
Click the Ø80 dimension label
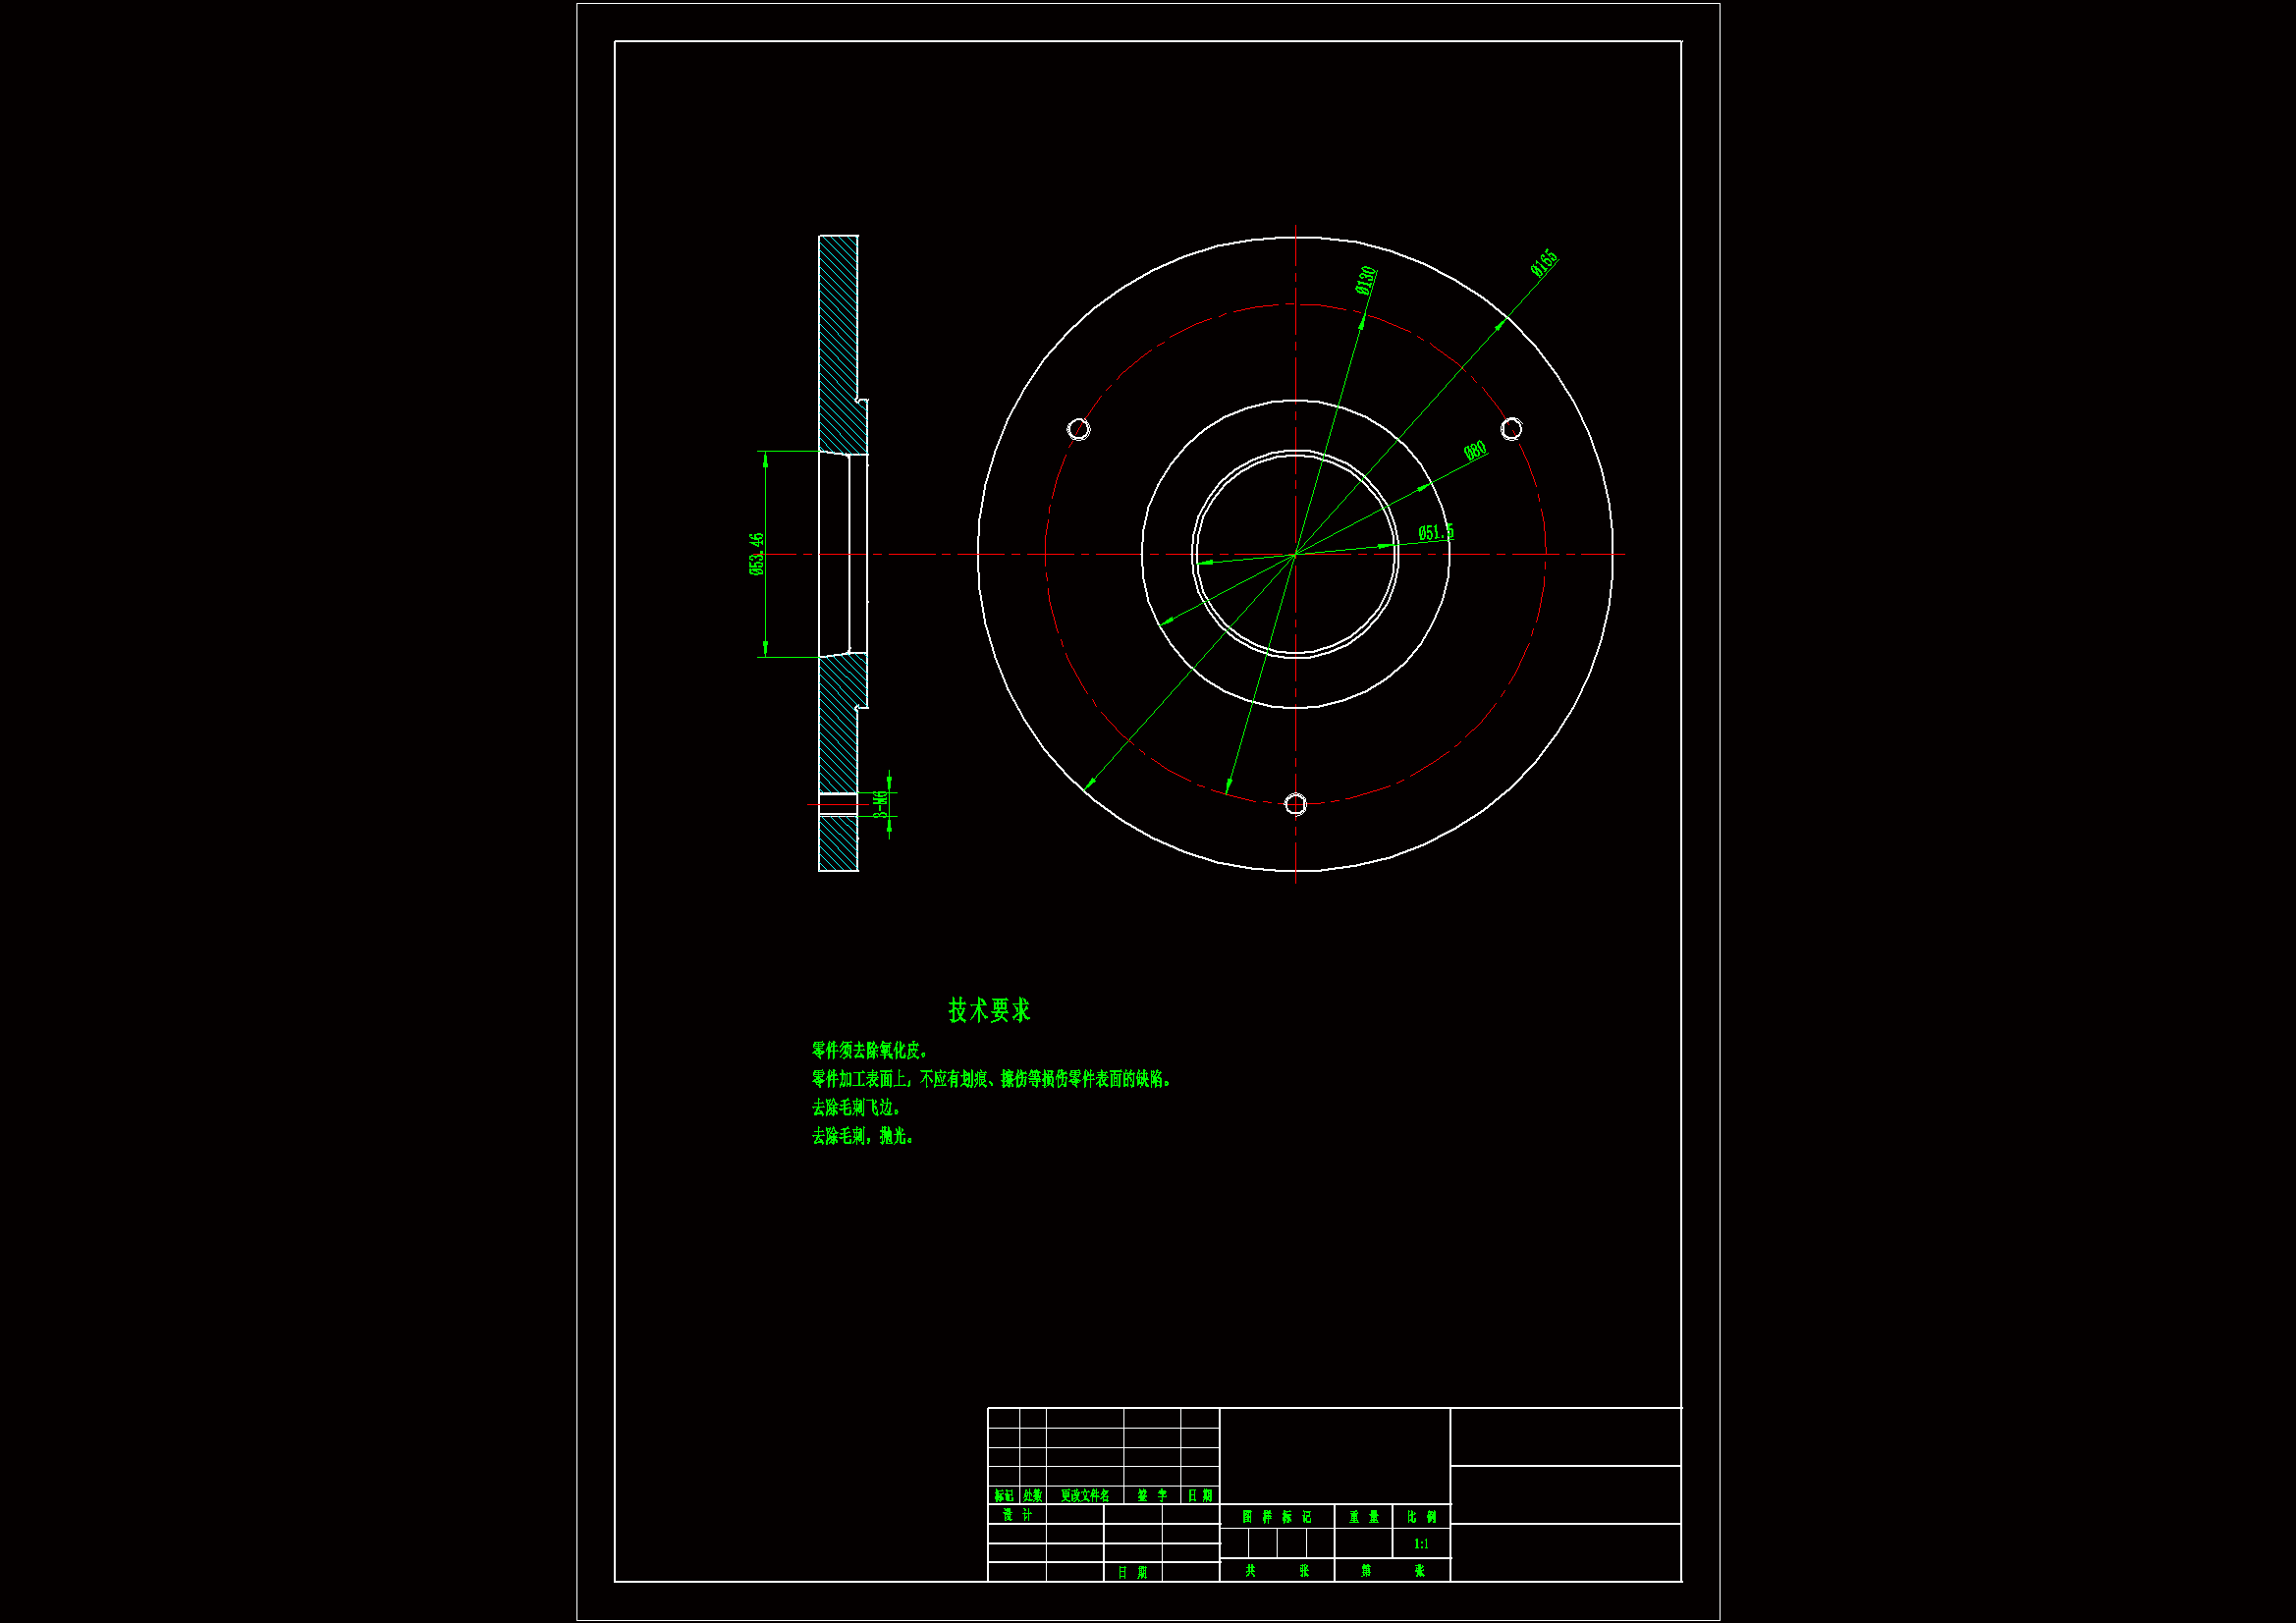pyautogui.click(x=1475, y=451)
